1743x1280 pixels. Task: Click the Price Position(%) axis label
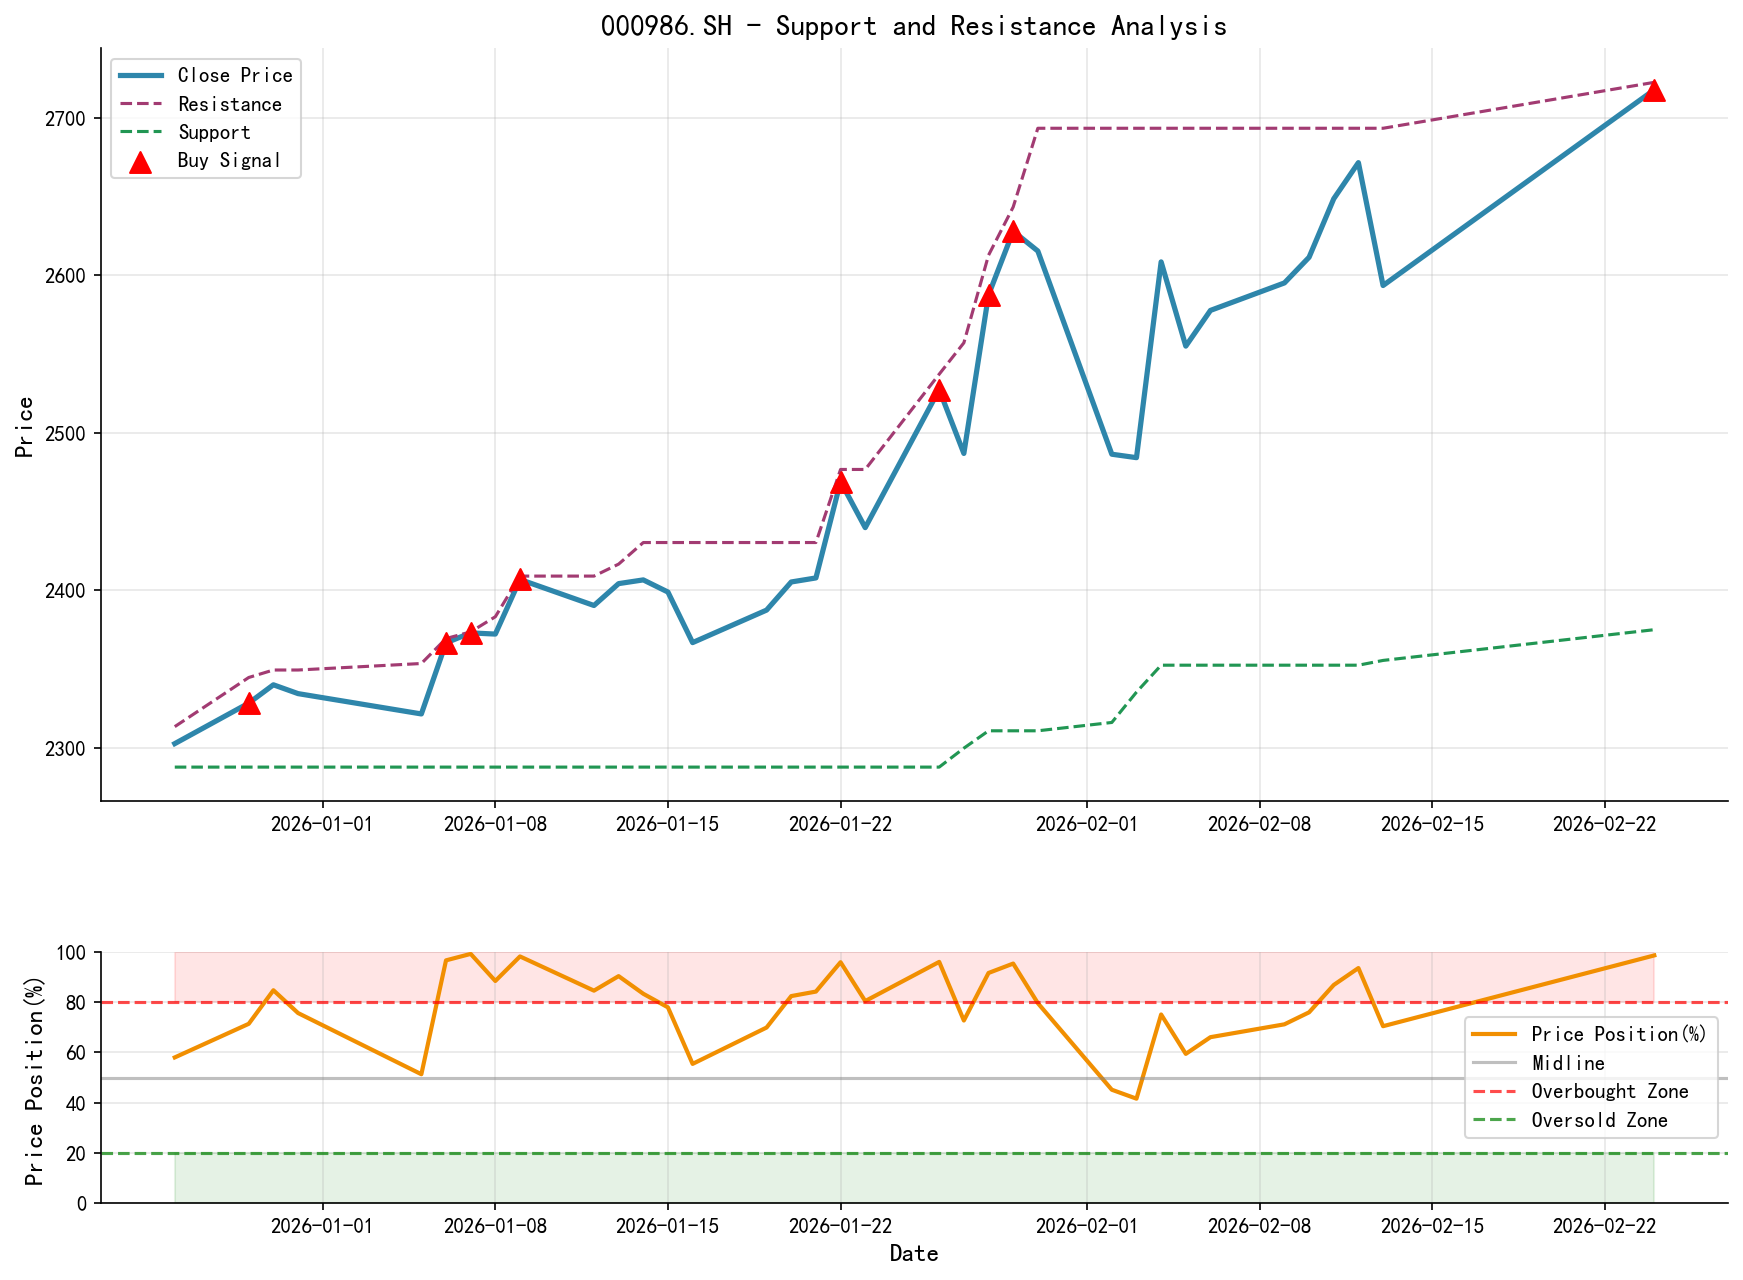pyautogui.click(x=36, y=1078)
